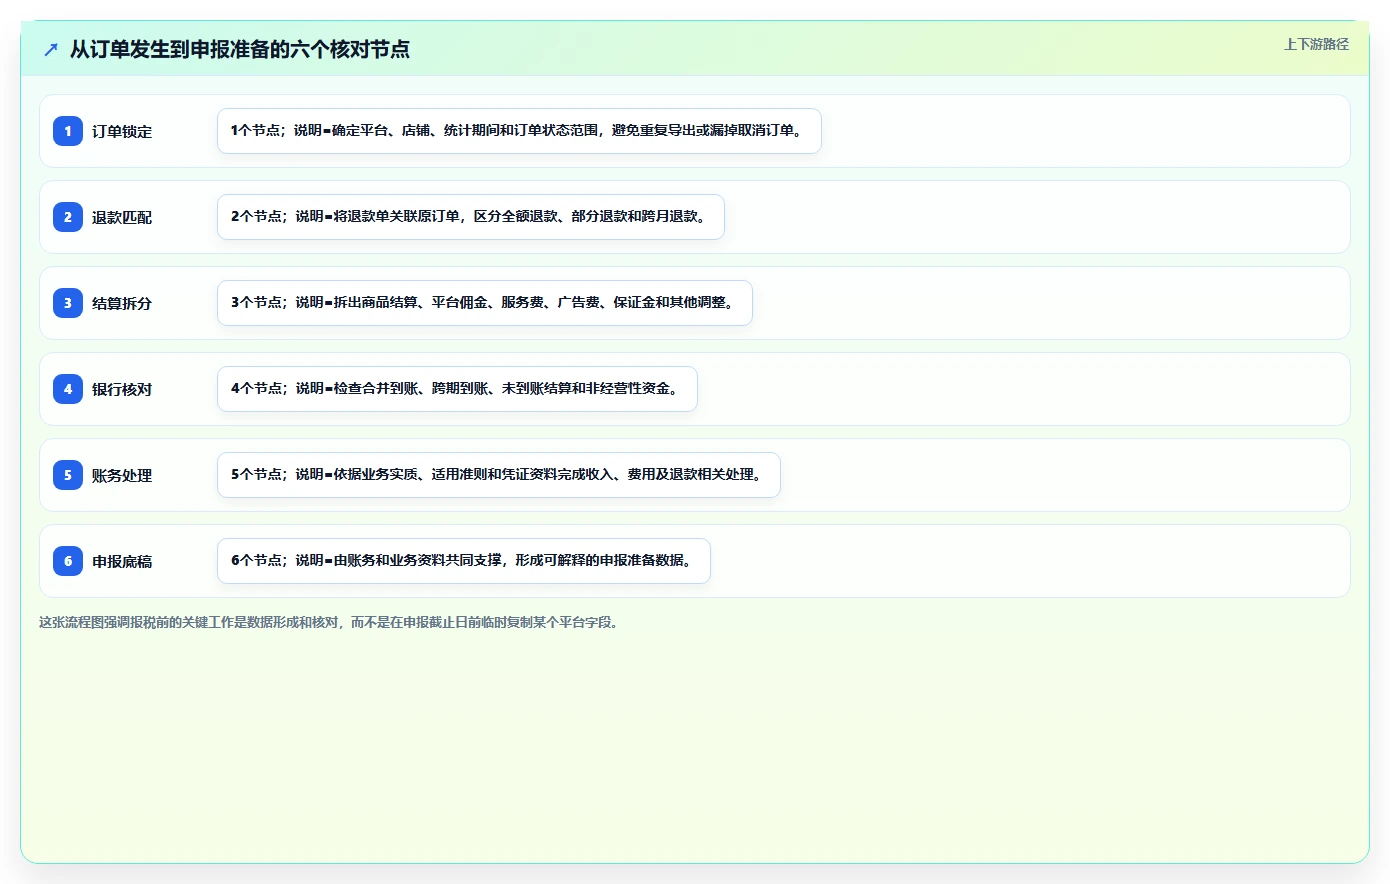Click the footer note starting with 这张流程图强调

[x=331, y=622]
